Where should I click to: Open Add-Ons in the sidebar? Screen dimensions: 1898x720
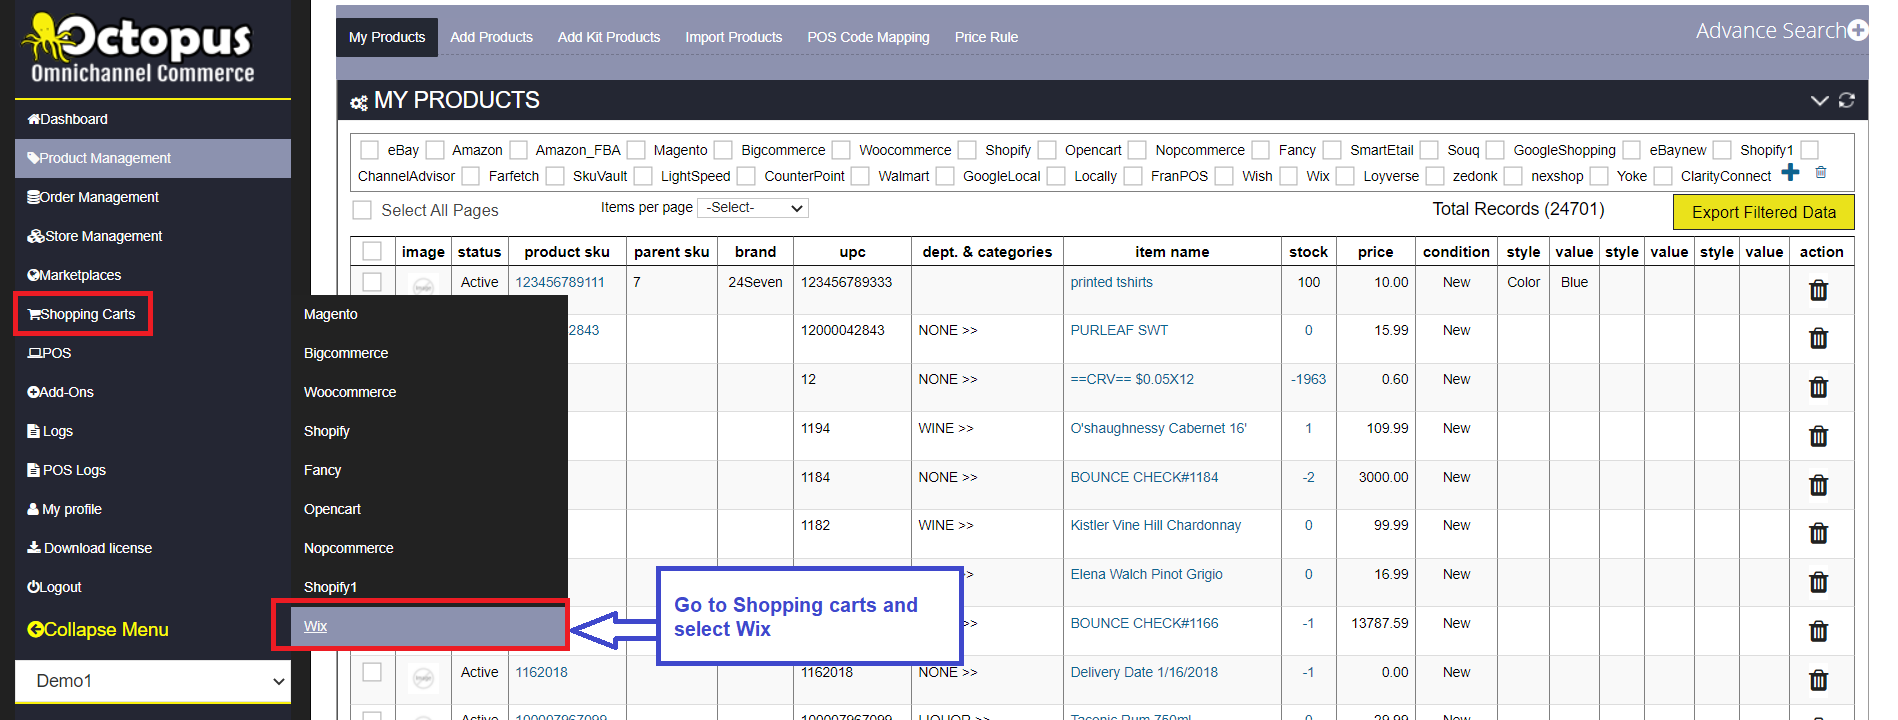pyautogui.click(x=61, y=392)
